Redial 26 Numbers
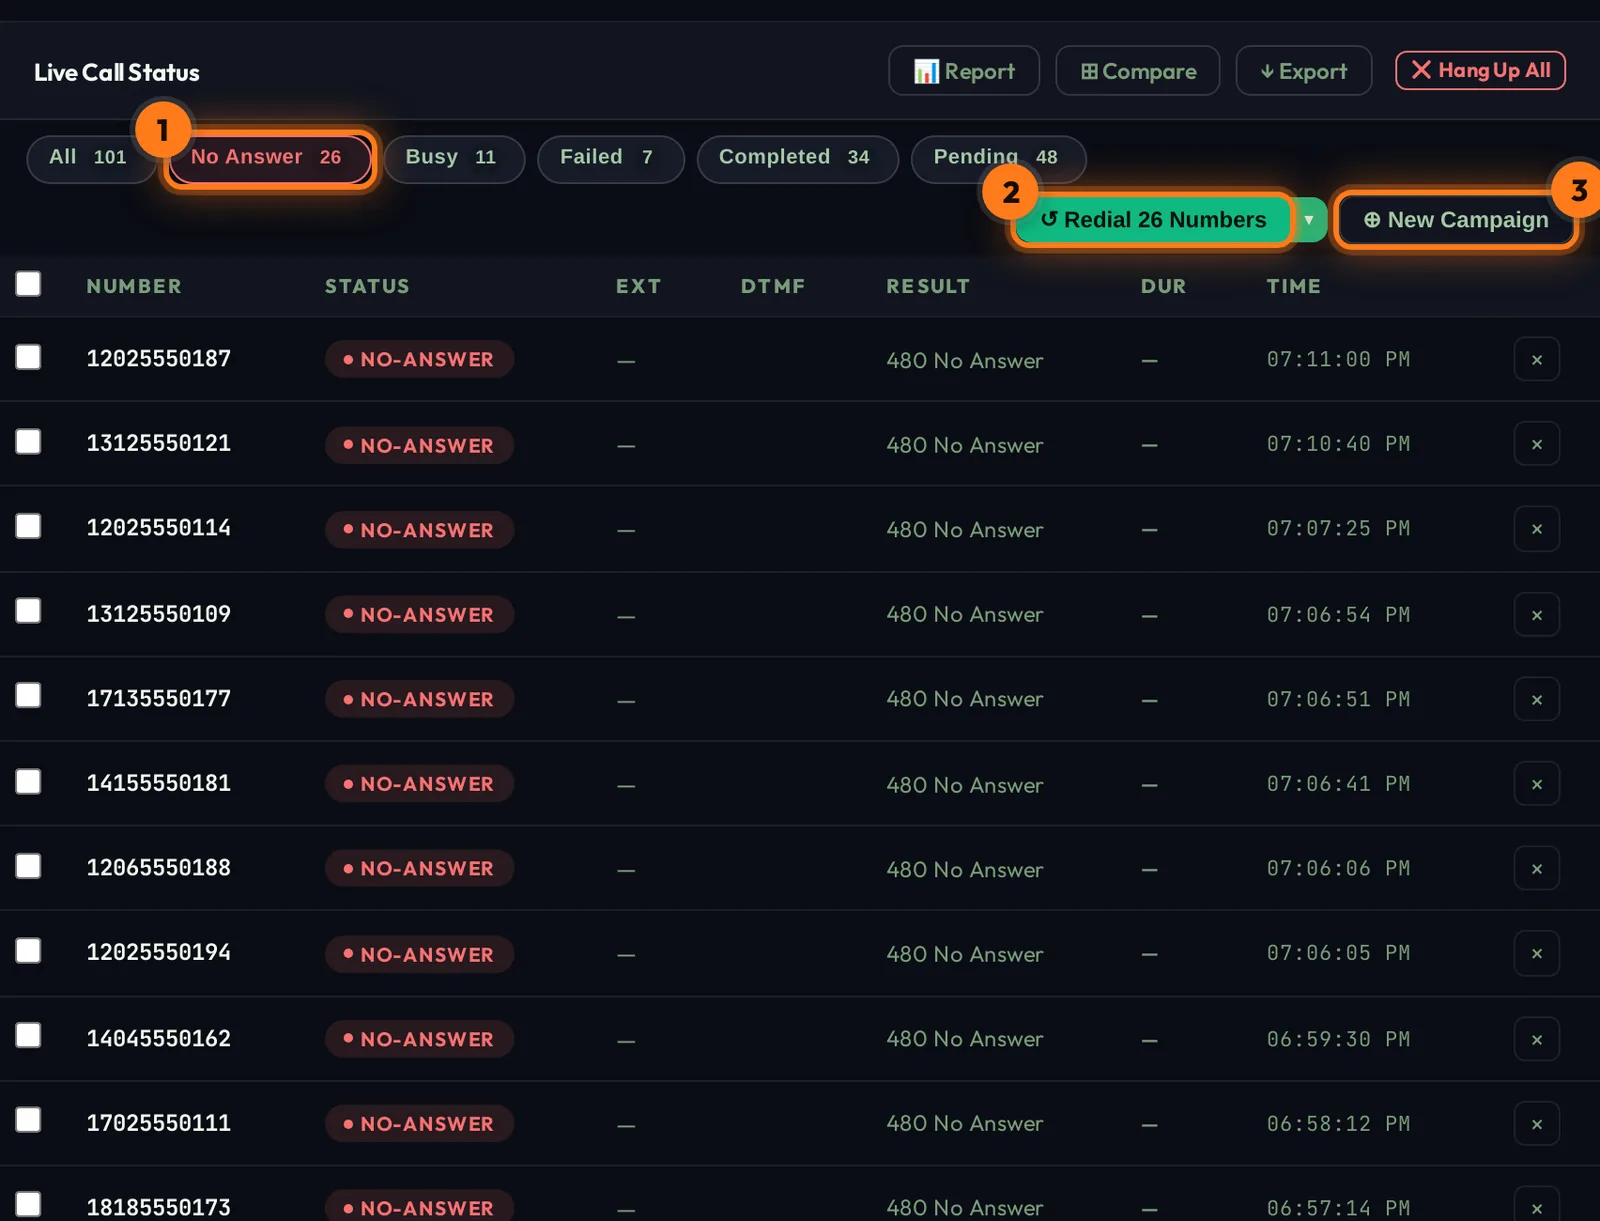This screenshot has width=1600, height=1221. (1154, 220)
